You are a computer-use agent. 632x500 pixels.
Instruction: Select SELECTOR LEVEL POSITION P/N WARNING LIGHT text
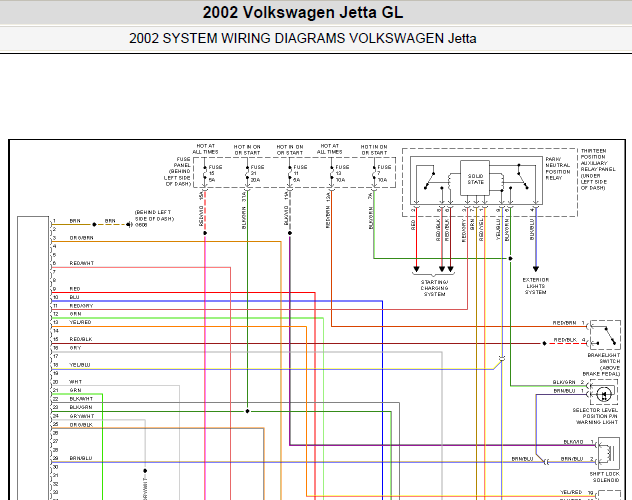pyautogui.click(x=597, y=416)
